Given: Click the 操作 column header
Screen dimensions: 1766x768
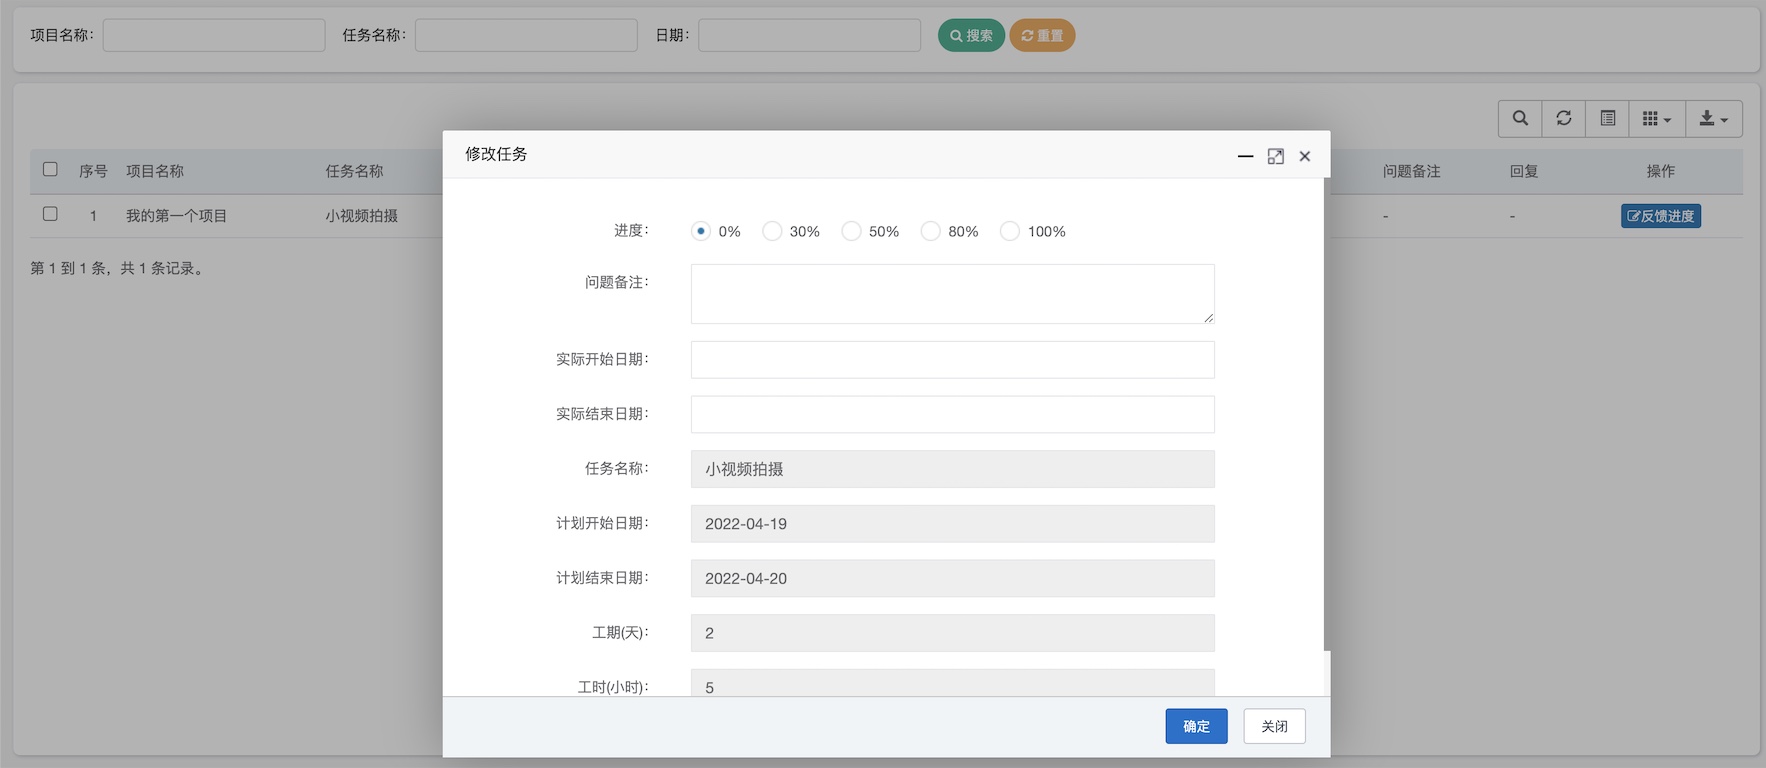Looking at the screenshot, I should pos(1661,171).
